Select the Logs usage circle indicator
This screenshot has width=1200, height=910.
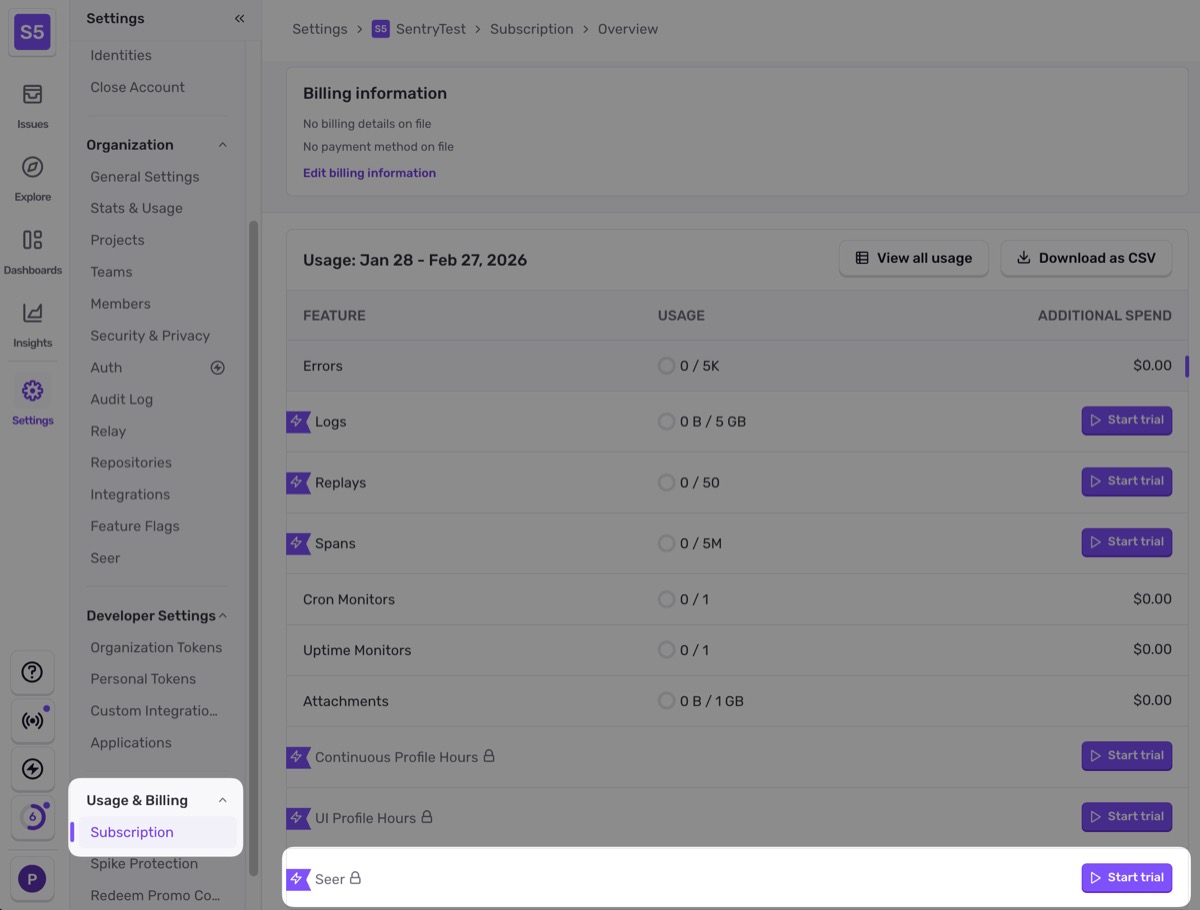pyautogui.click(x=666, y=421)
